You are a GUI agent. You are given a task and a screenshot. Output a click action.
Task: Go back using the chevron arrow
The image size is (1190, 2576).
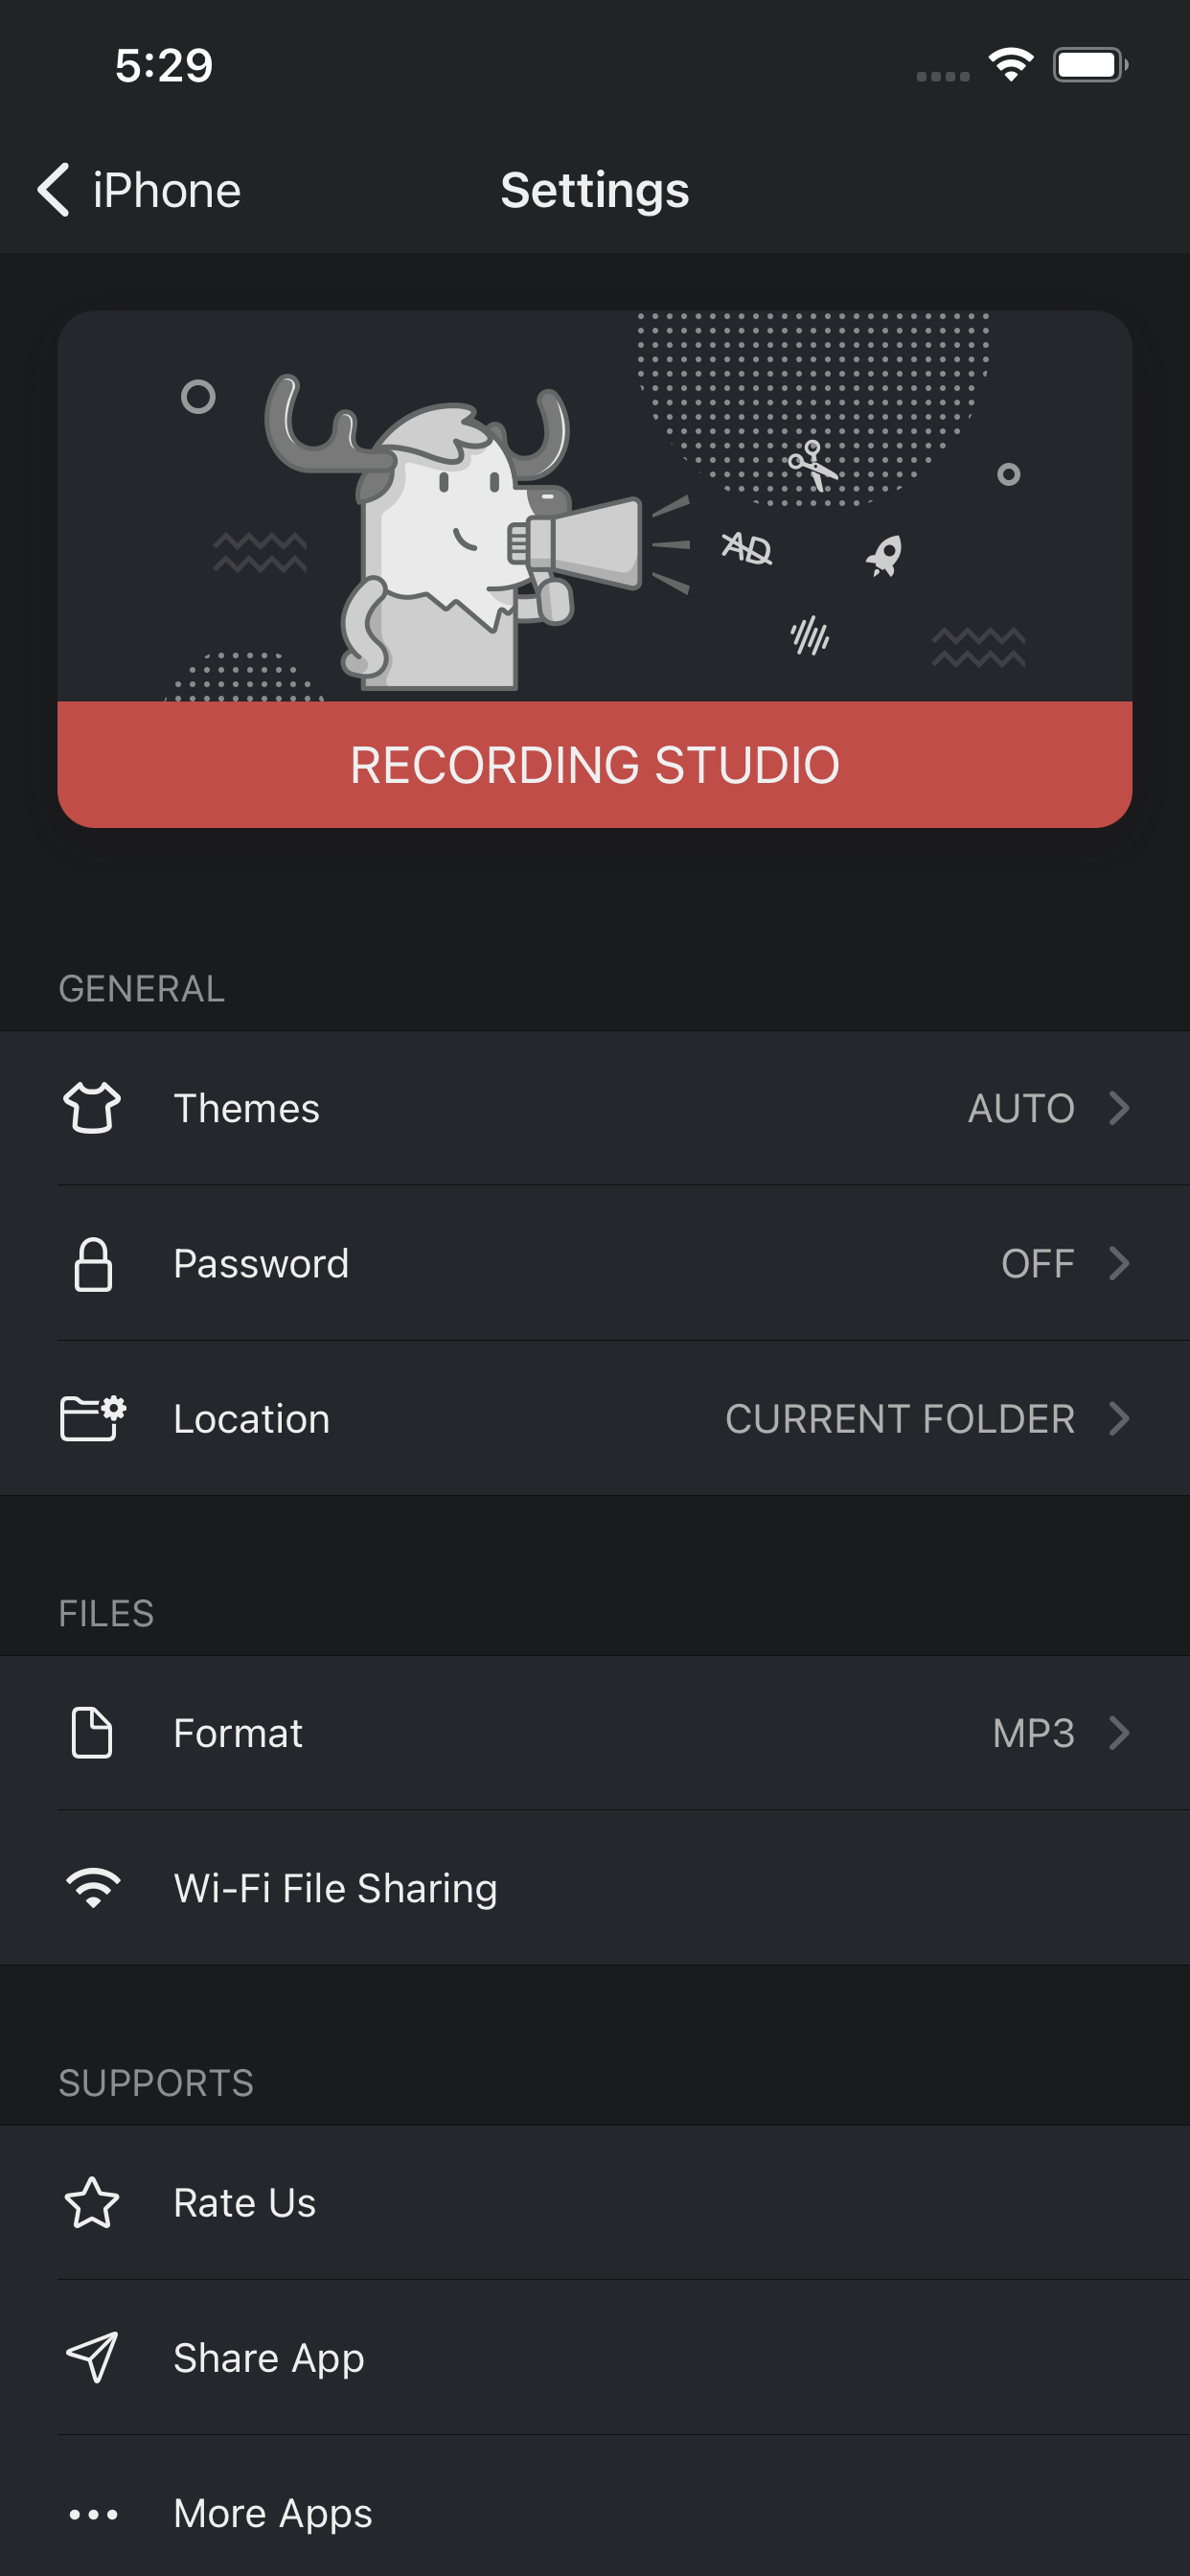point(54,190)
